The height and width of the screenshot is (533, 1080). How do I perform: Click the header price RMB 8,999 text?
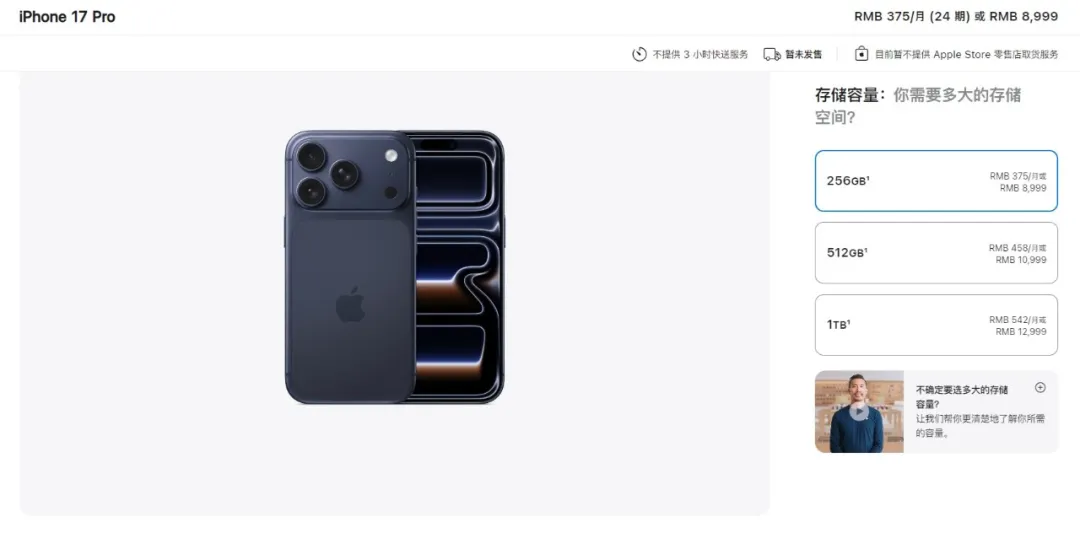(x=1024, y=17)
